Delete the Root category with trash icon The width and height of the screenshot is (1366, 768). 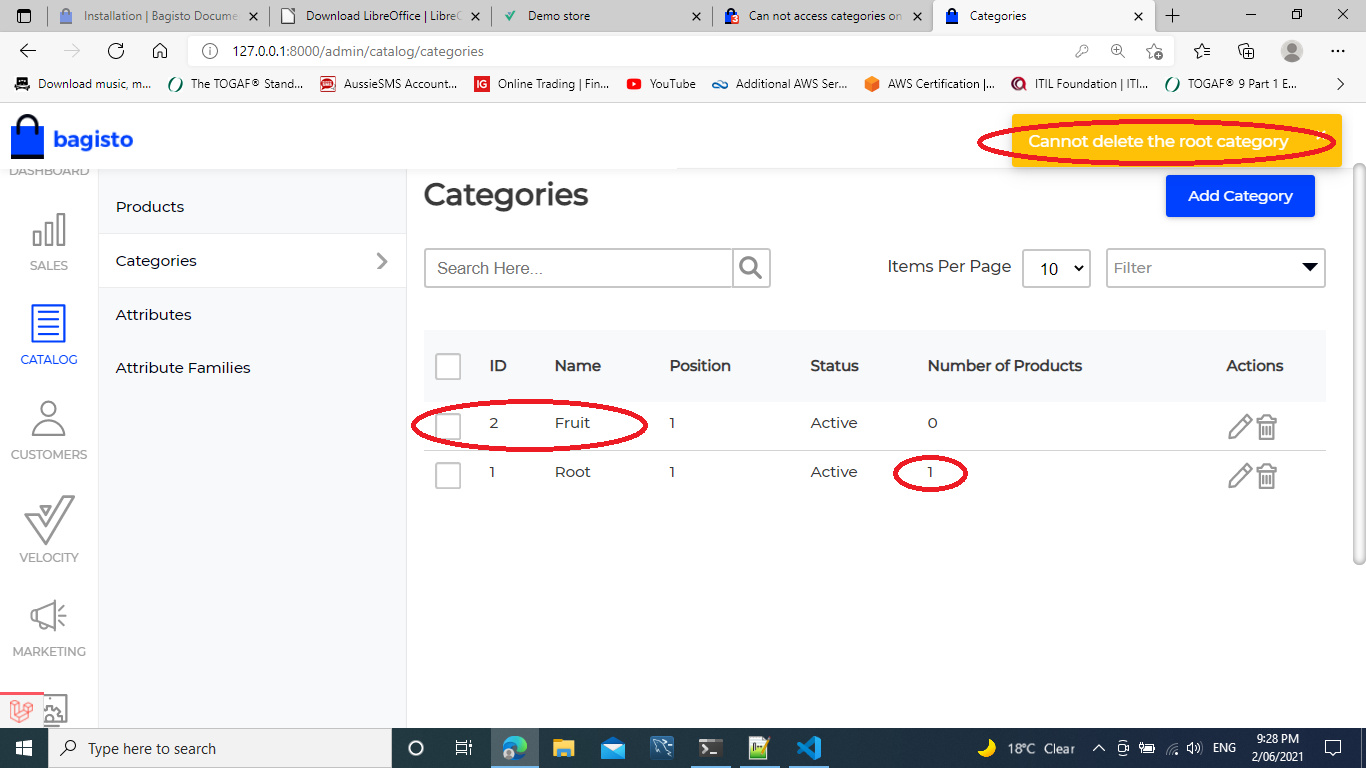tap(1266, 476)
